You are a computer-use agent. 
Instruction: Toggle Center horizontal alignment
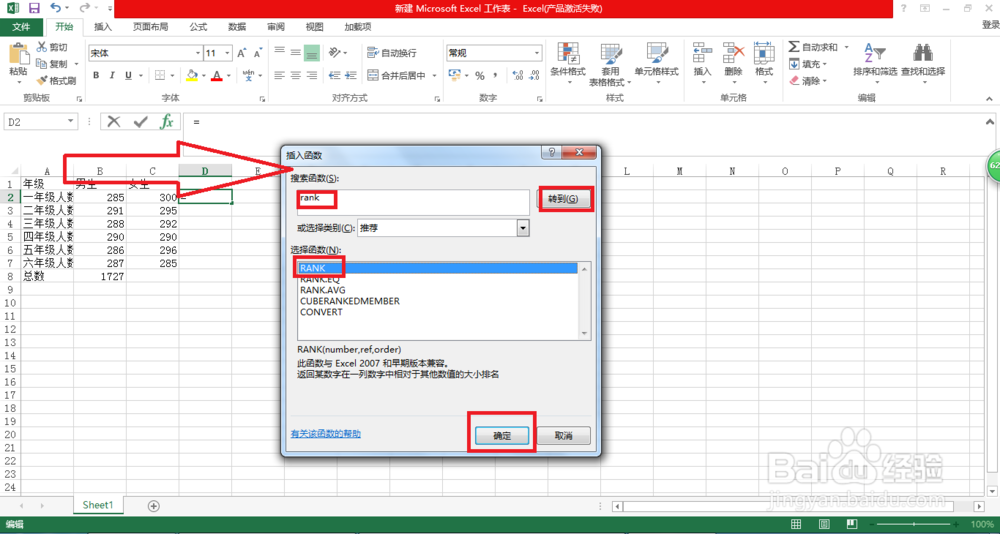(295, 75)
